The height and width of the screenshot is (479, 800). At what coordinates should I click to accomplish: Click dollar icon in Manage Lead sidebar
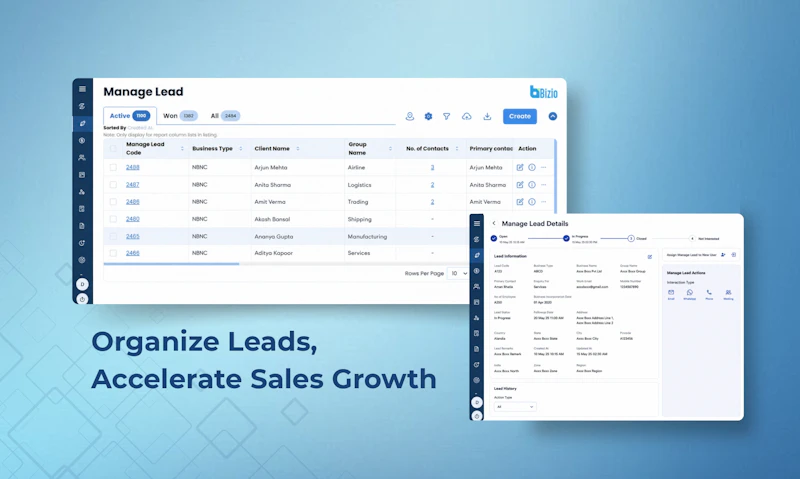point(82,140)
